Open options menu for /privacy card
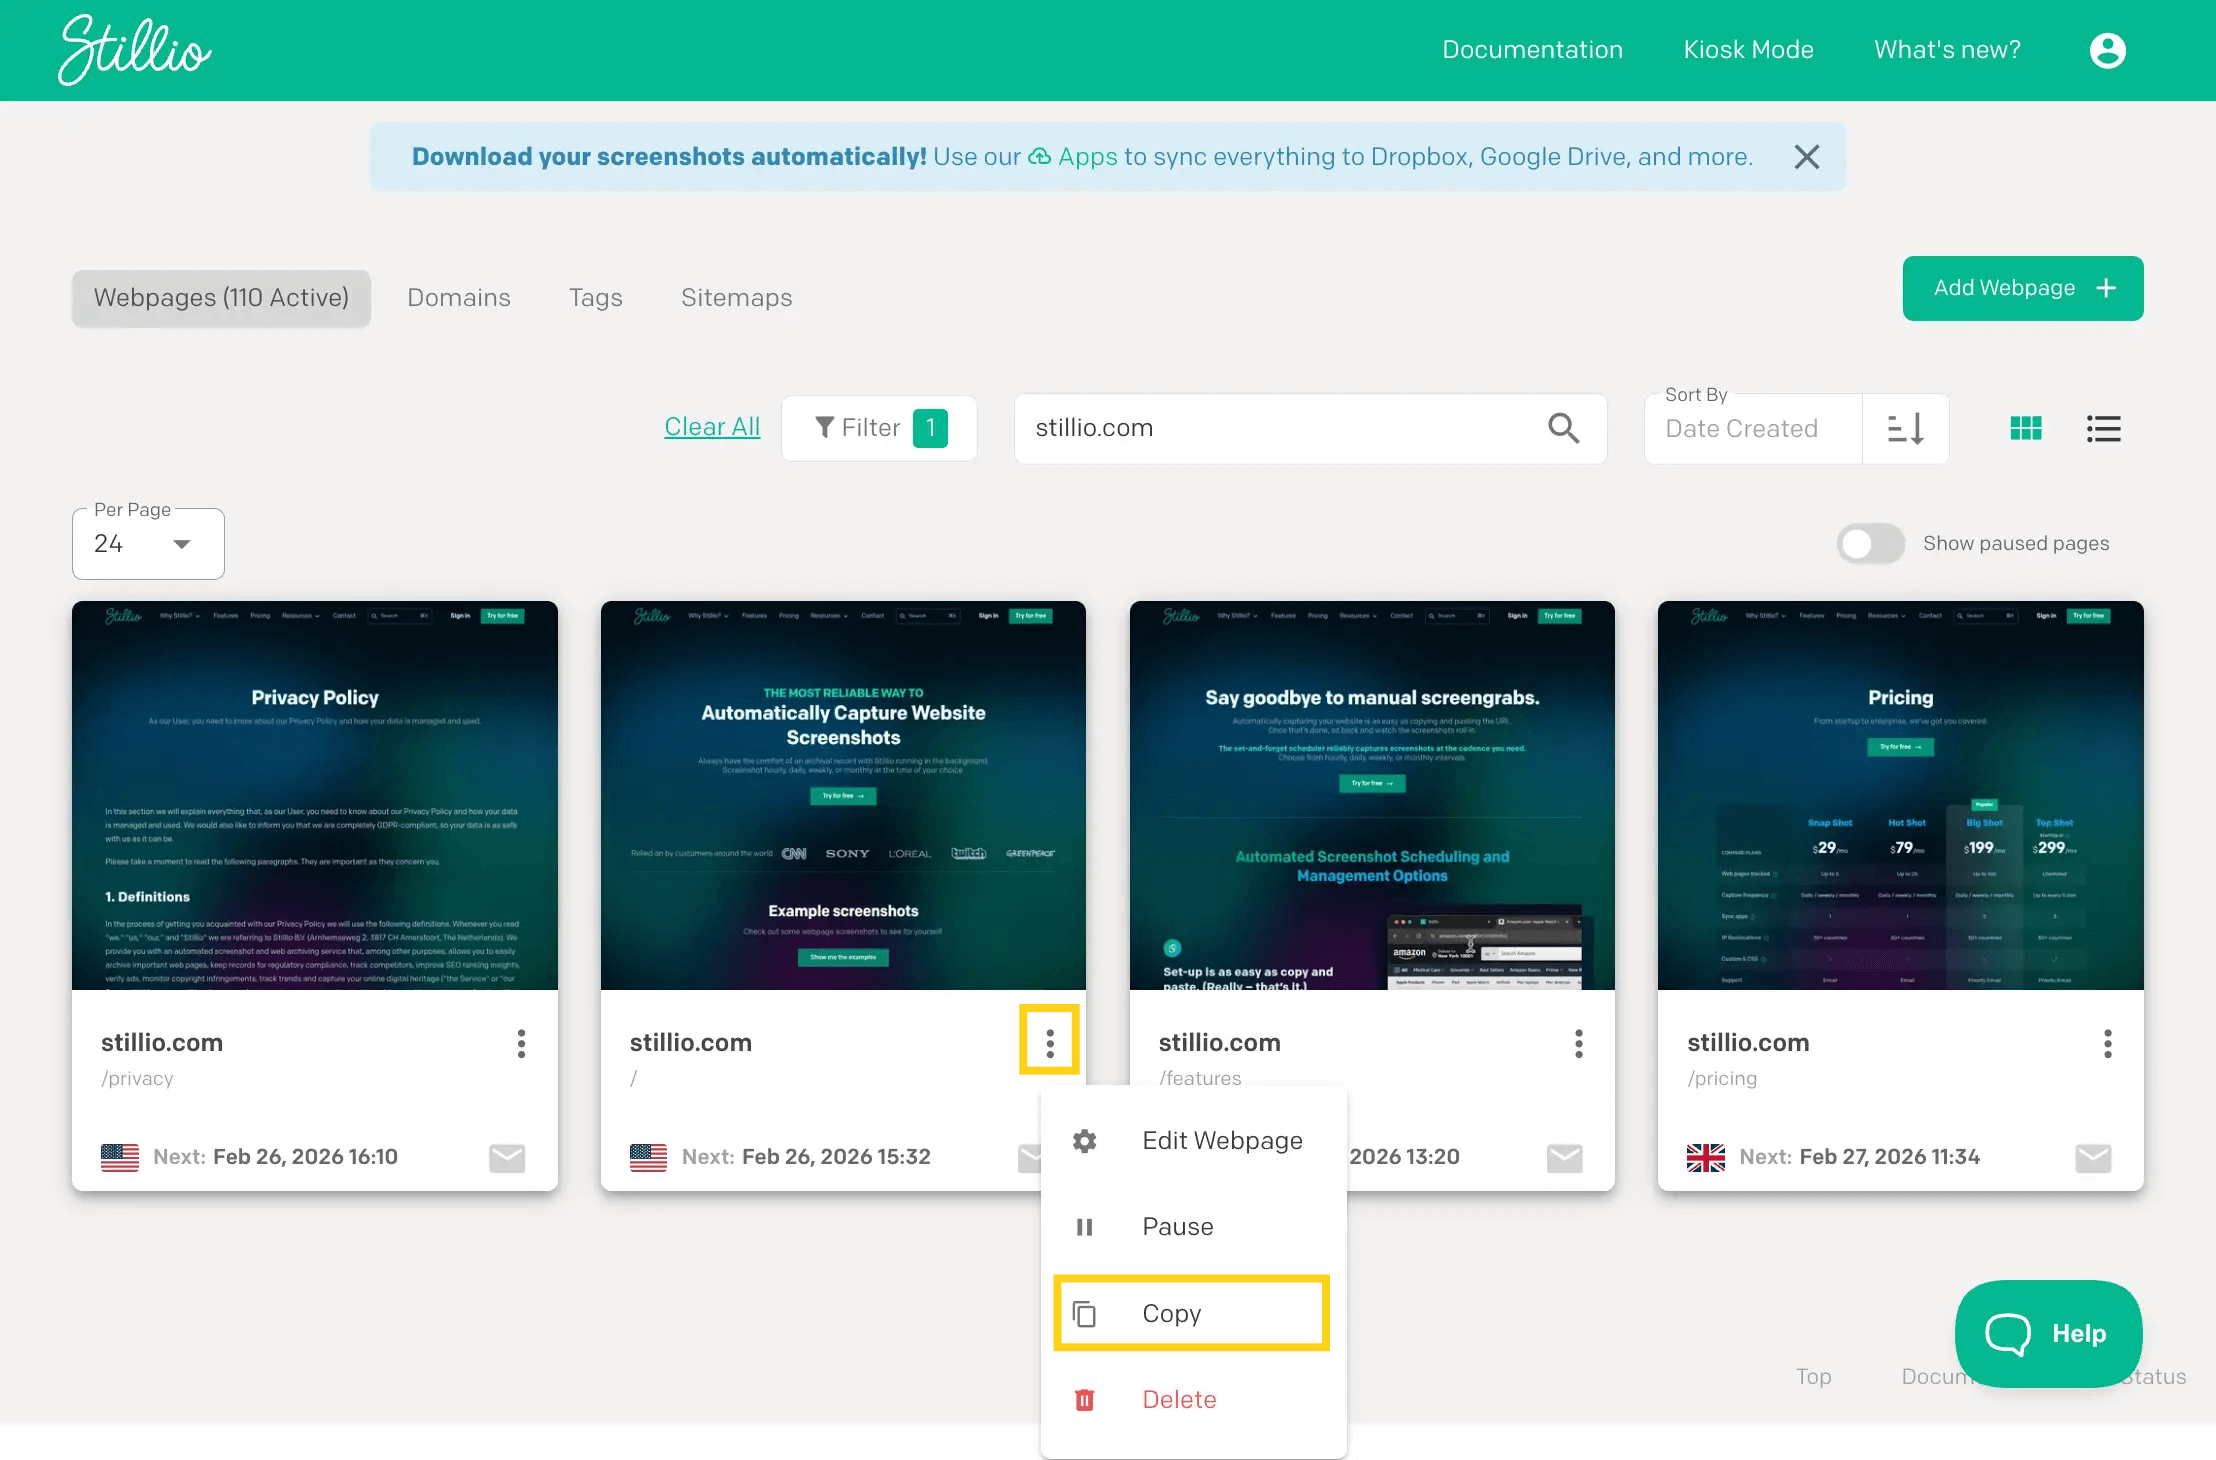The height and width of the screenshot is (1460, 2216). tap(521, 1043)
